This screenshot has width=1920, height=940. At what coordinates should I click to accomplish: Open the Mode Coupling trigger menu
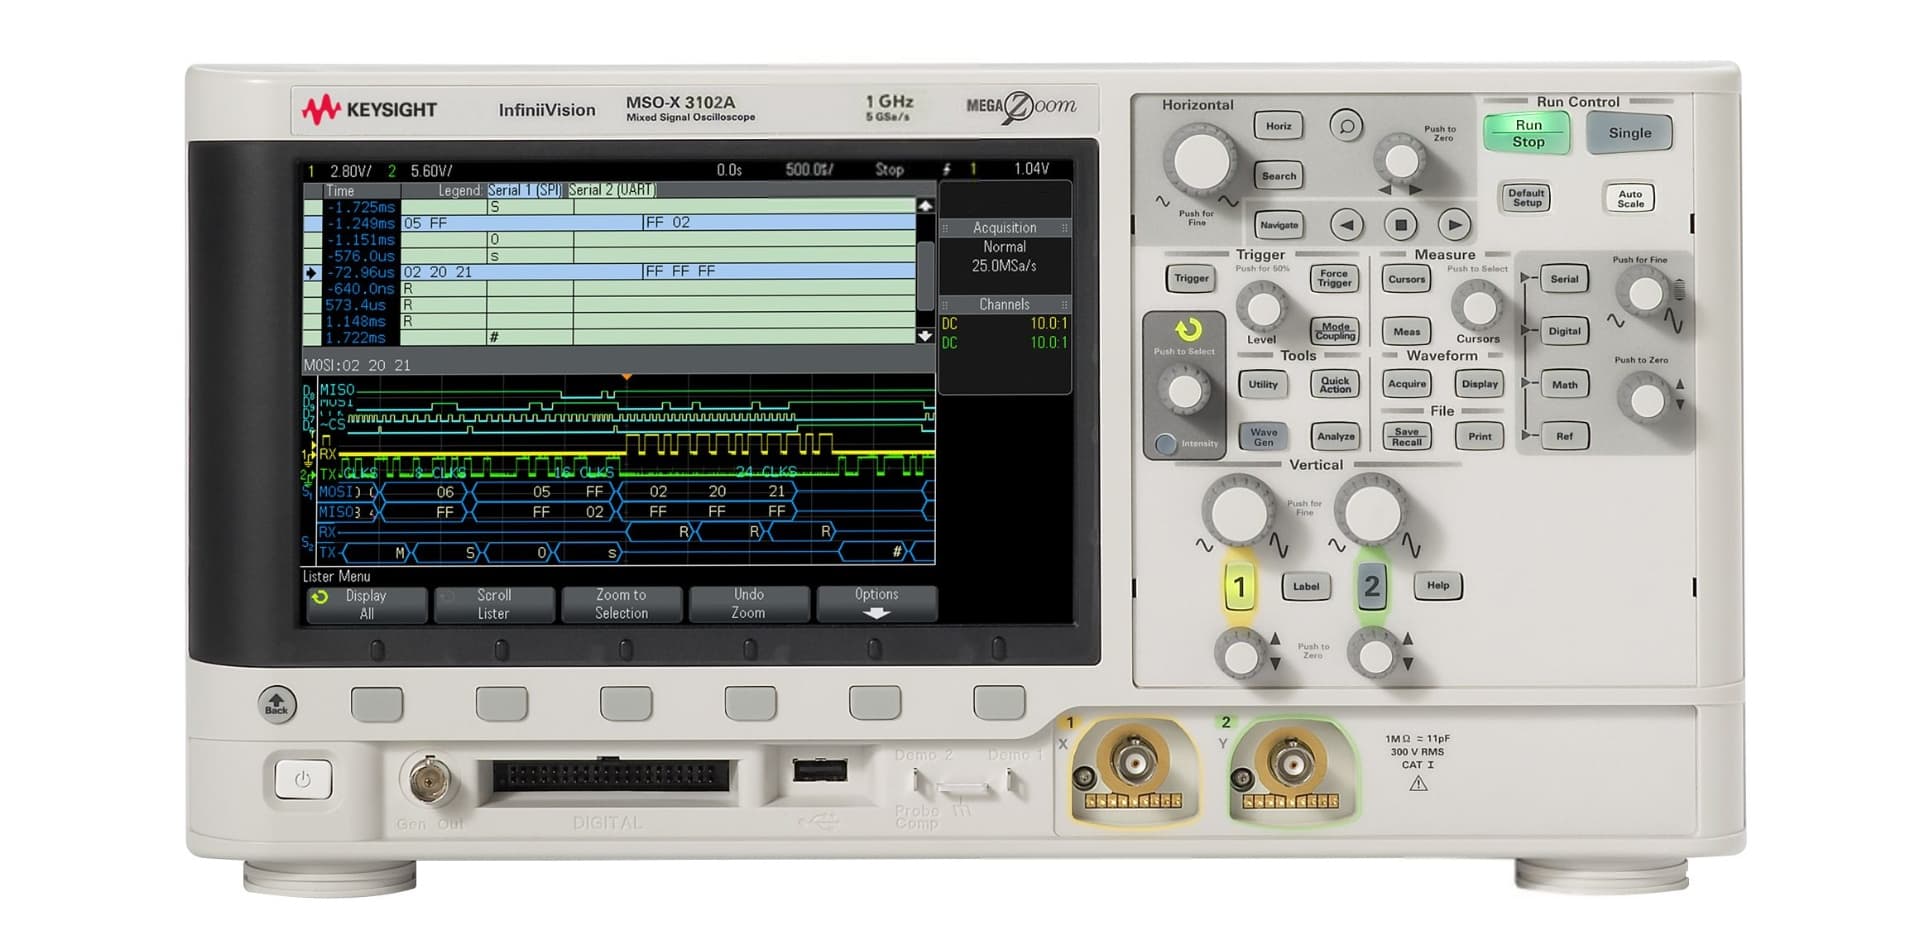click(x=1335, y=331)
